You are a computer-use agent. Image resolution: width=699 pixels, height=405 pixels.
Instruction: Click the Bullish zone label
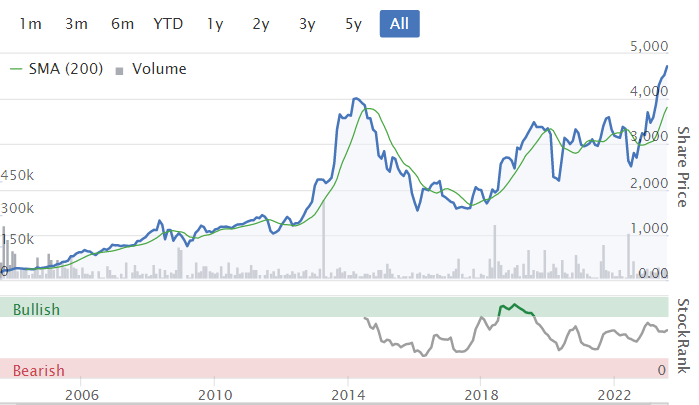[36, 309]
